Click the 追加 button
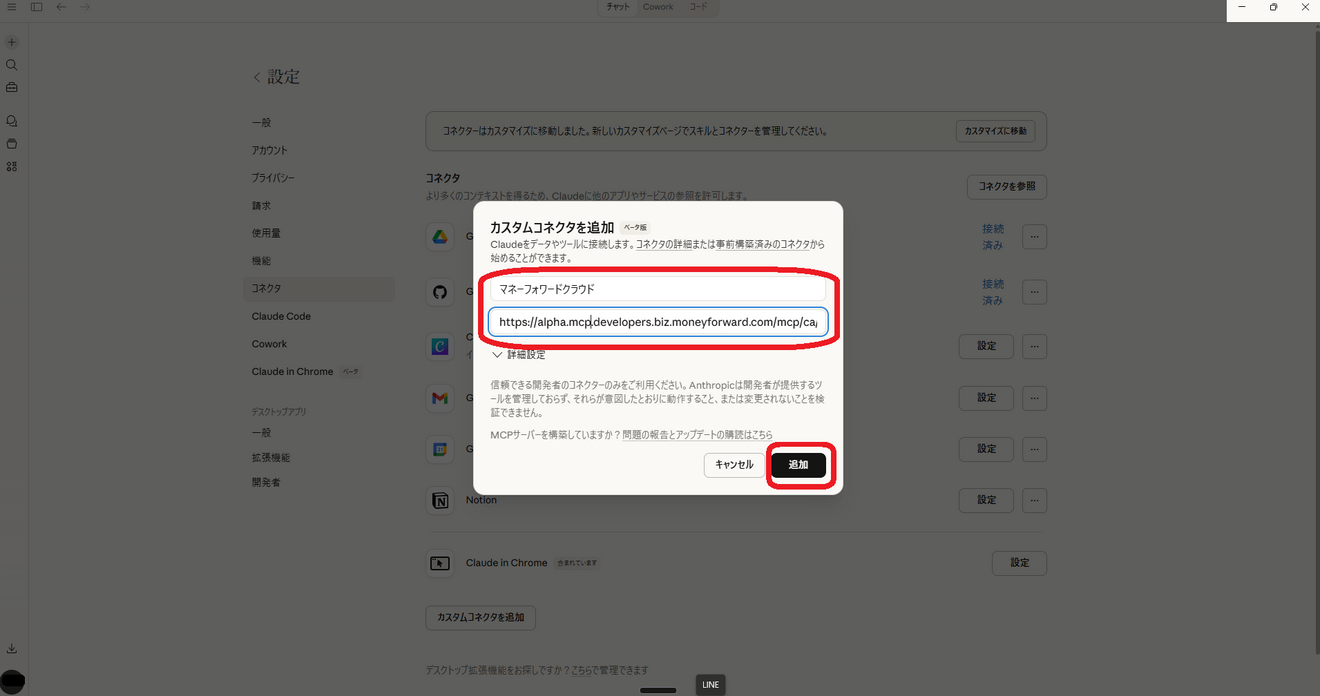The image size is (1320, 696). (x=798, y=465)
